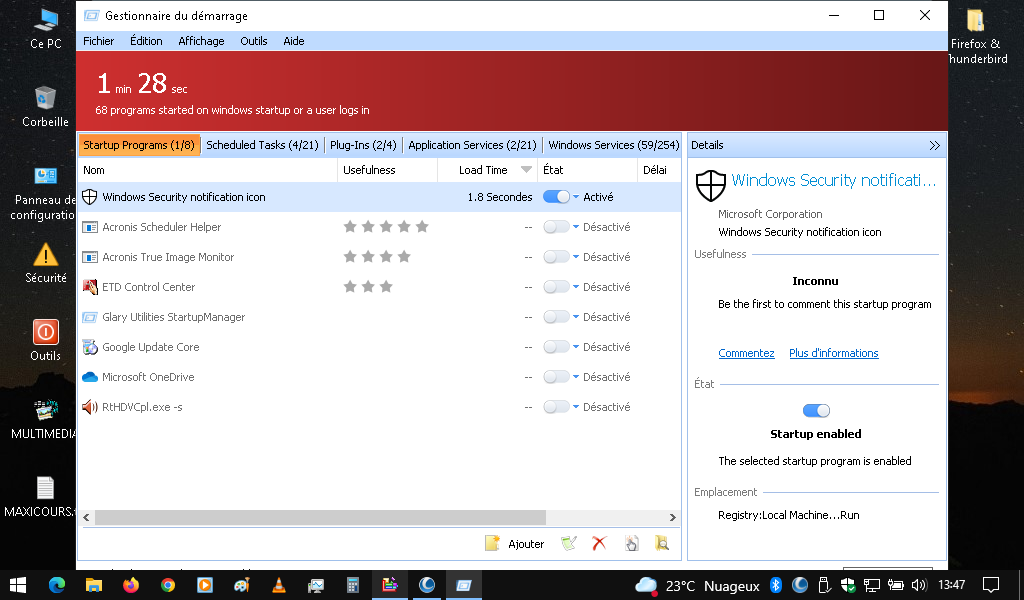1024x600 pixels.
Task: Click the Ajouter new-item icon
Action: (492, 543)
